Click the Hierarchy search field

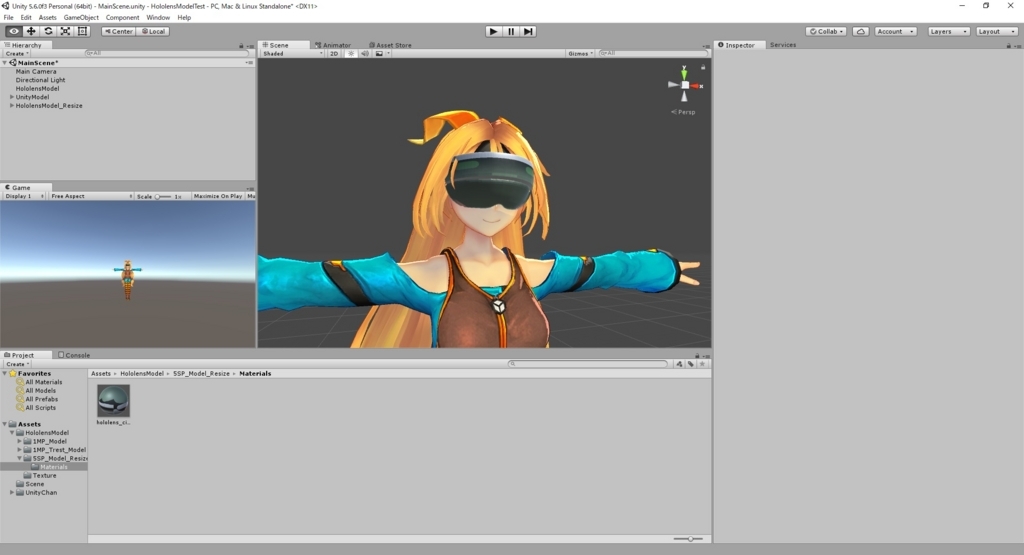coord(167,54)
